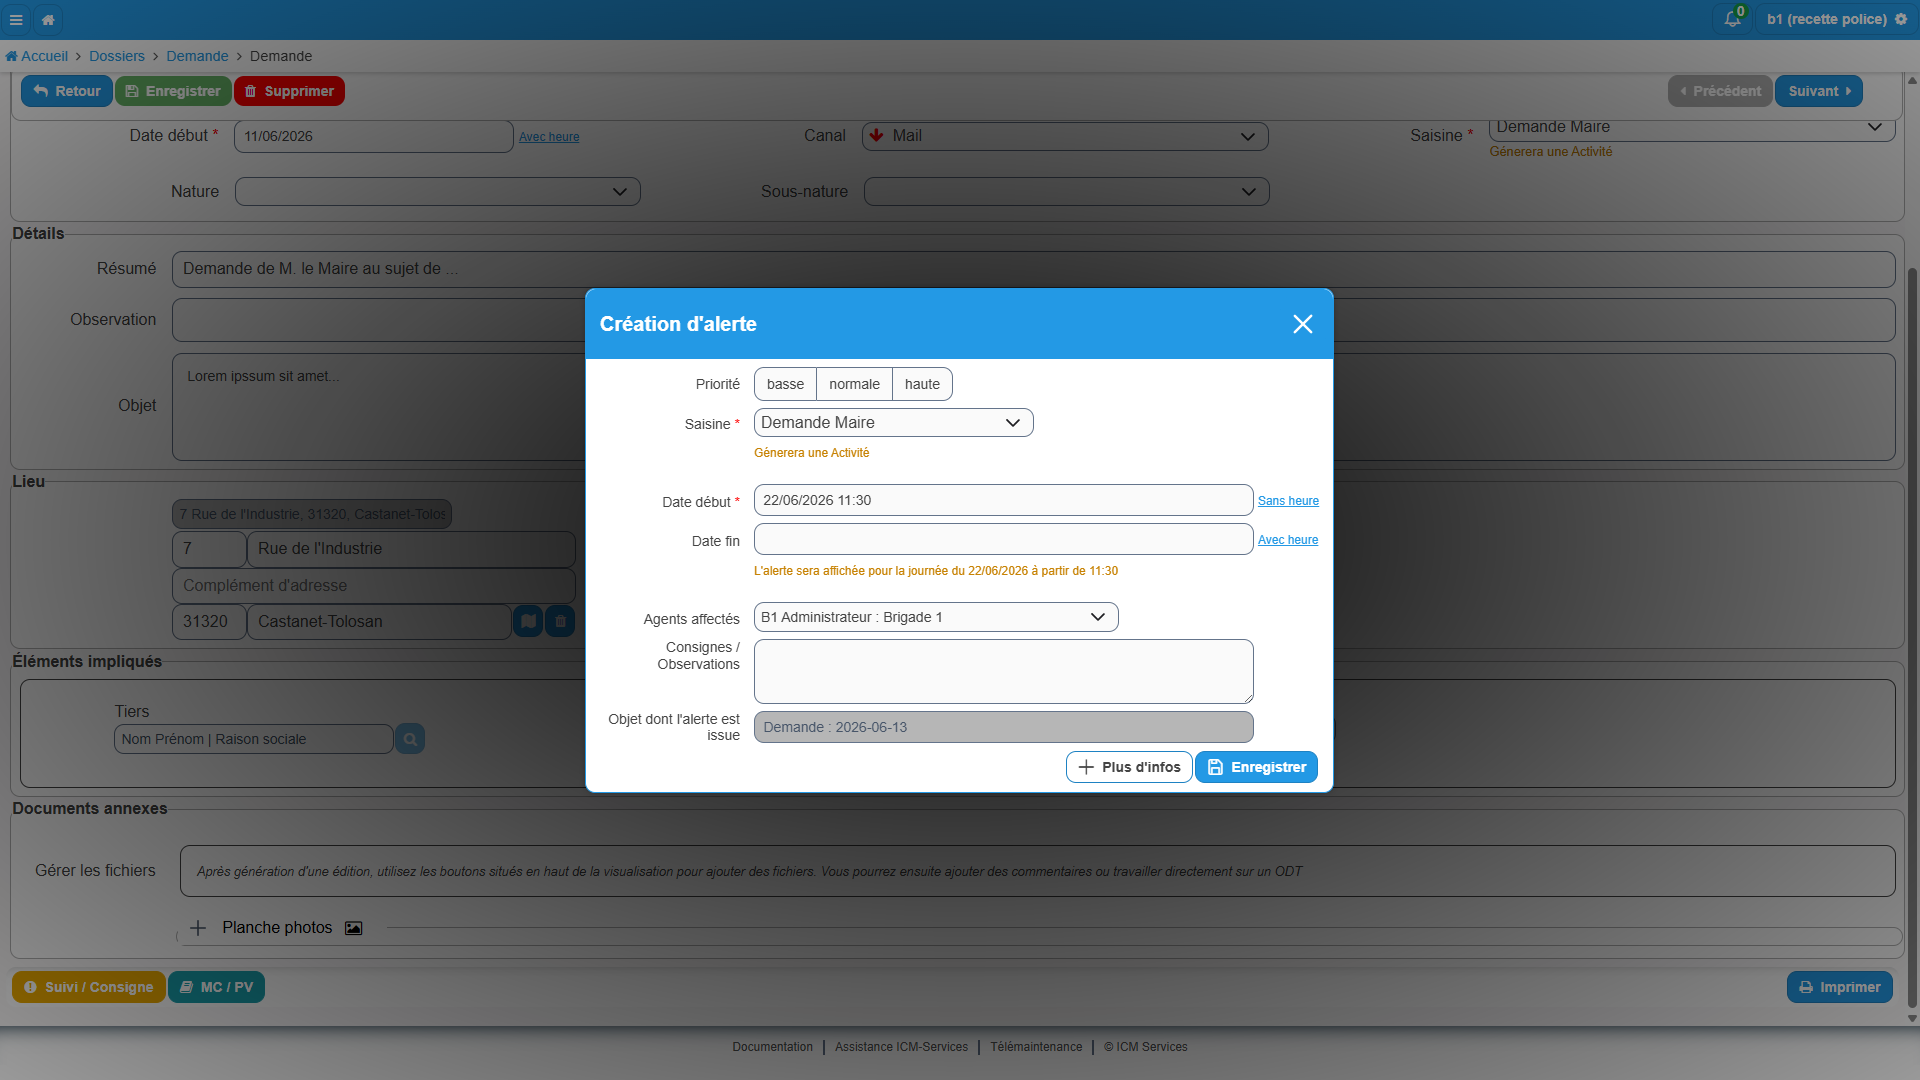The width and height of the screenshot is (1920, 1080).
Task: Open the Saisine dropdown in the alert dialog
Action: [x=893, y=423]
